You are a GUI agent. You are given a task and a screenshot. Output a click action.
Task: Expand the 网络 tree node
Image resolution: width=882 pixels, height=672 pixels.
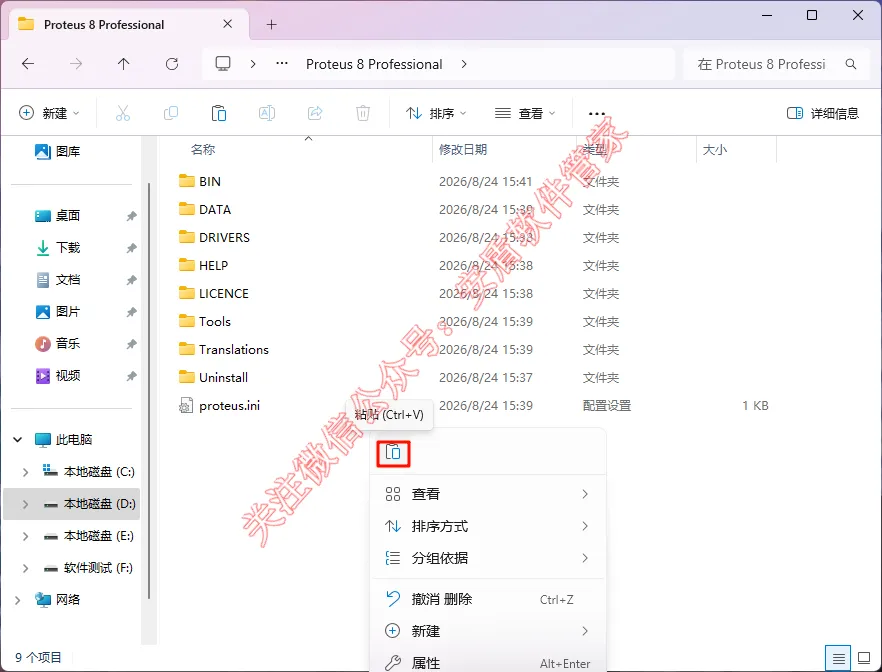[17, 601]
